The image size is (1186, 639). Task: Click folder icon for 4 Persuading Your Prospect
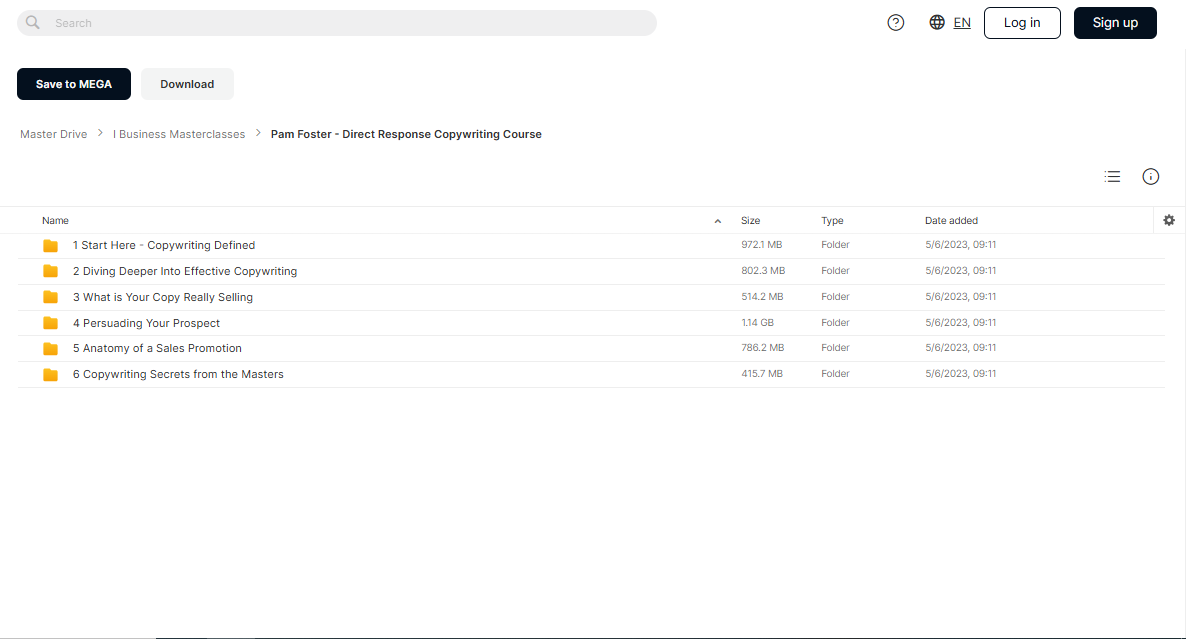pos(51,323)
